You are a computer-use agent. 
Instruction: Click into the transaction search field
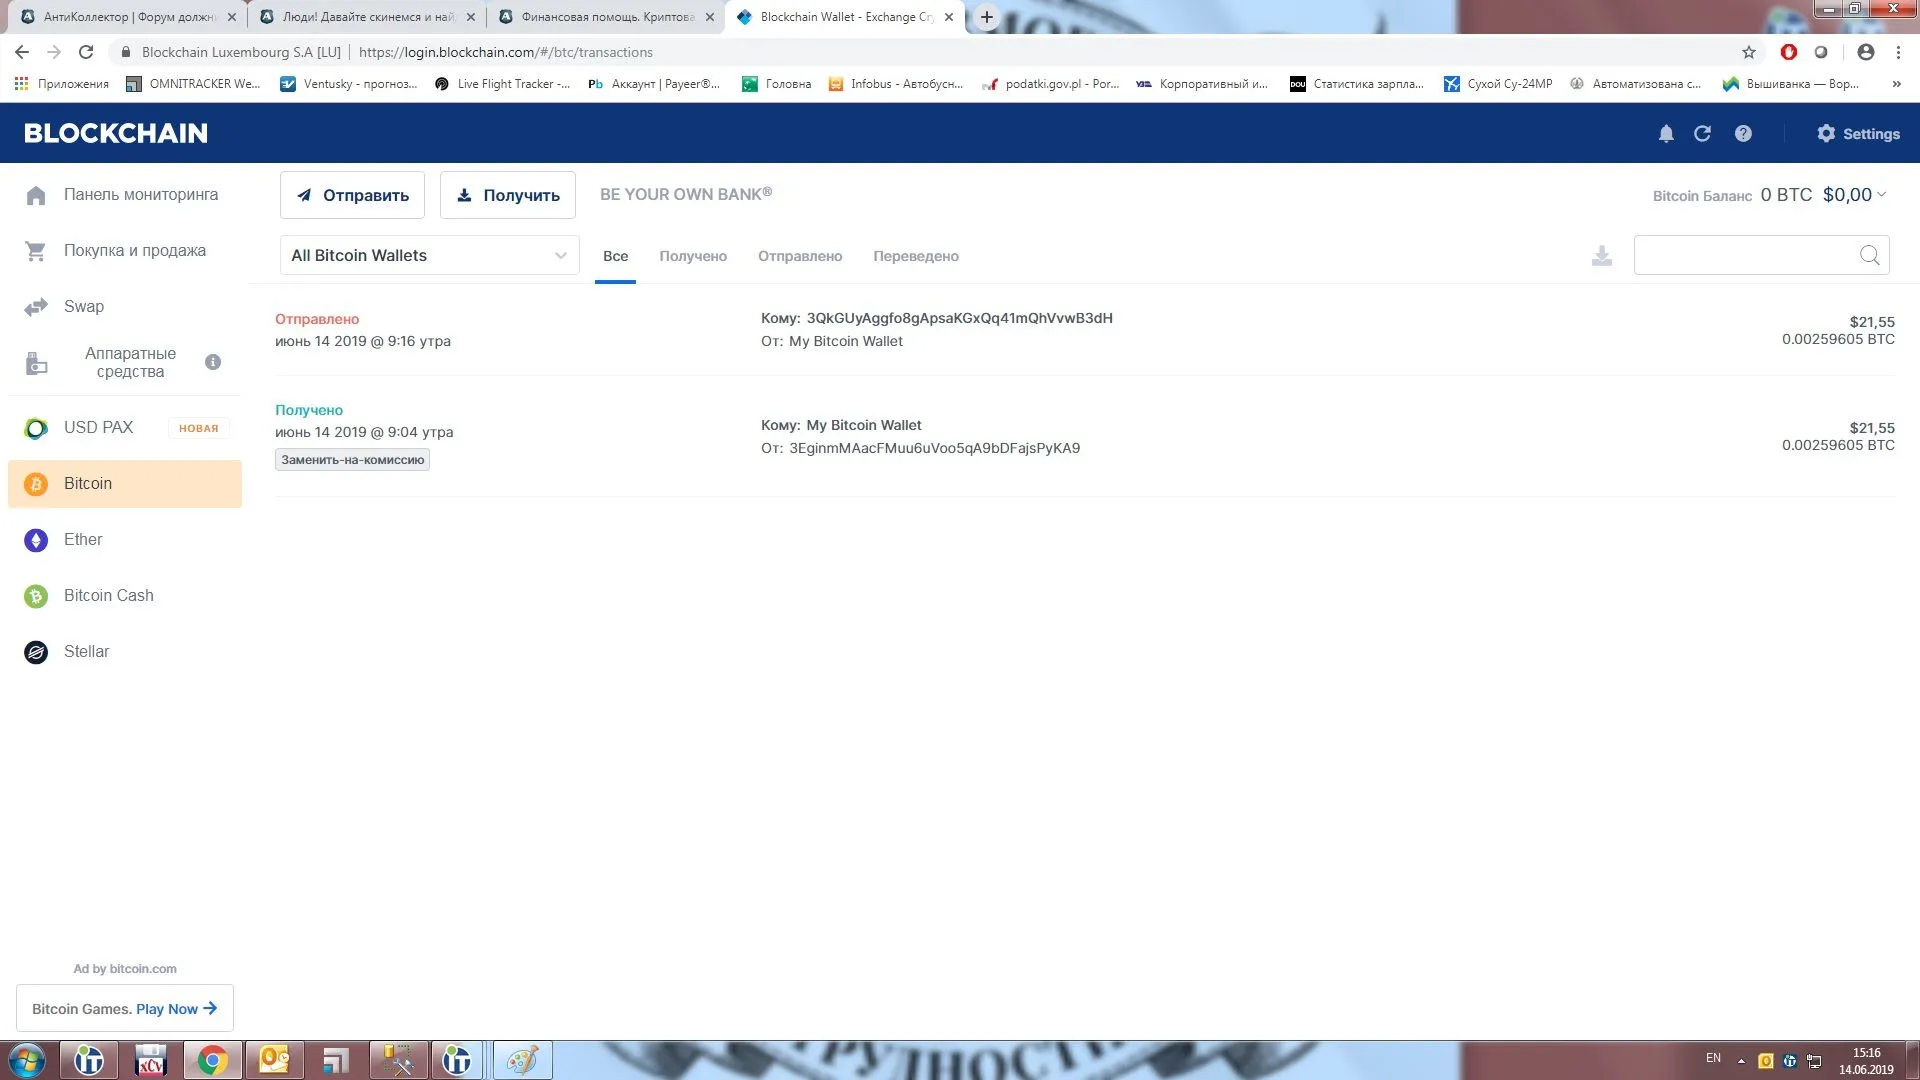pos(1745,255)
